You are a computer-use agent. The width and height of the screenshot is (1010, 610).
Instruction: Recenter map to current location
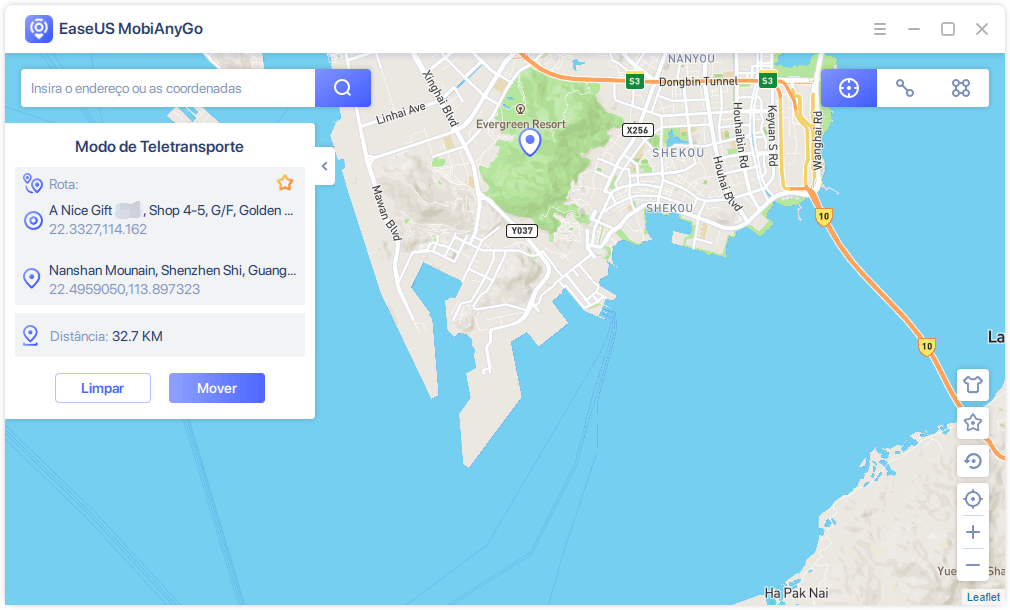(972, 499)
